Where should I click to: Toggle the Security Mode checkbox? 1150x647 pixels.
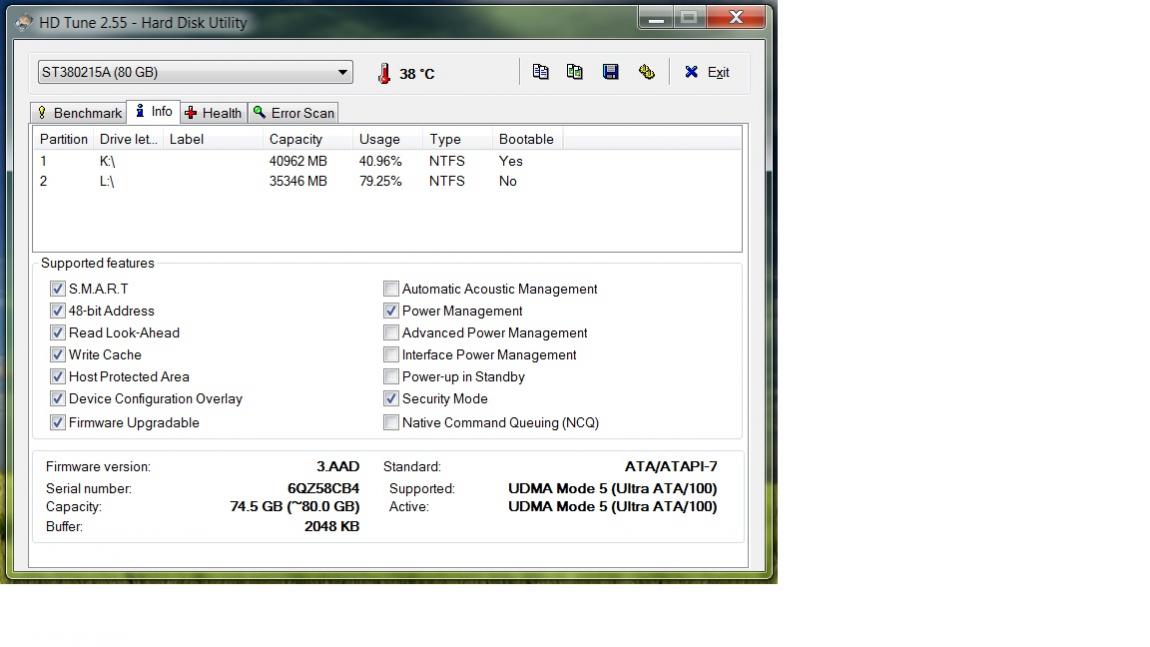391,399
